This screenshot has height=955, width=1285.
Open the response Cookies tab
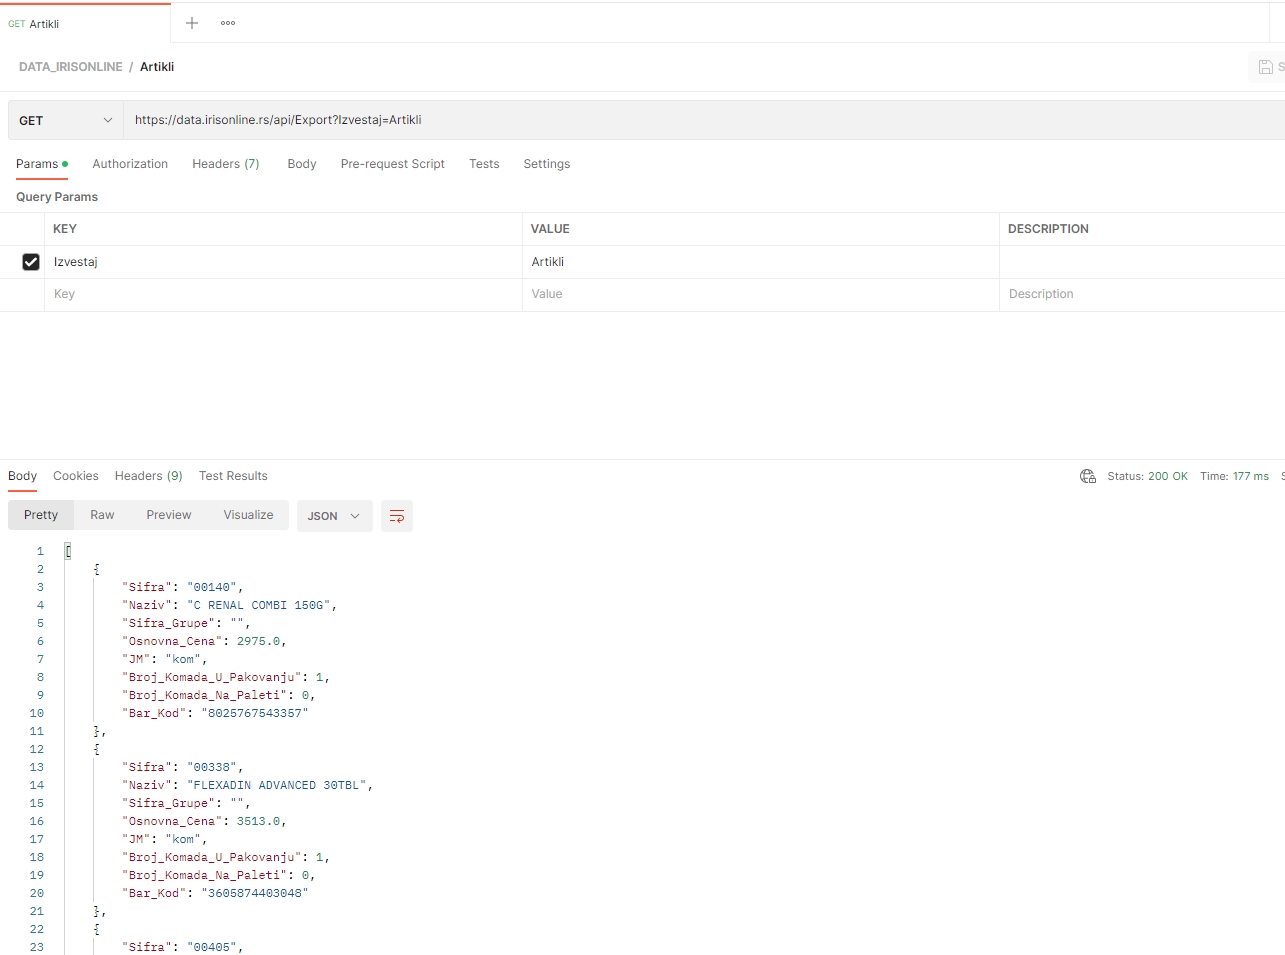(76, 476)
